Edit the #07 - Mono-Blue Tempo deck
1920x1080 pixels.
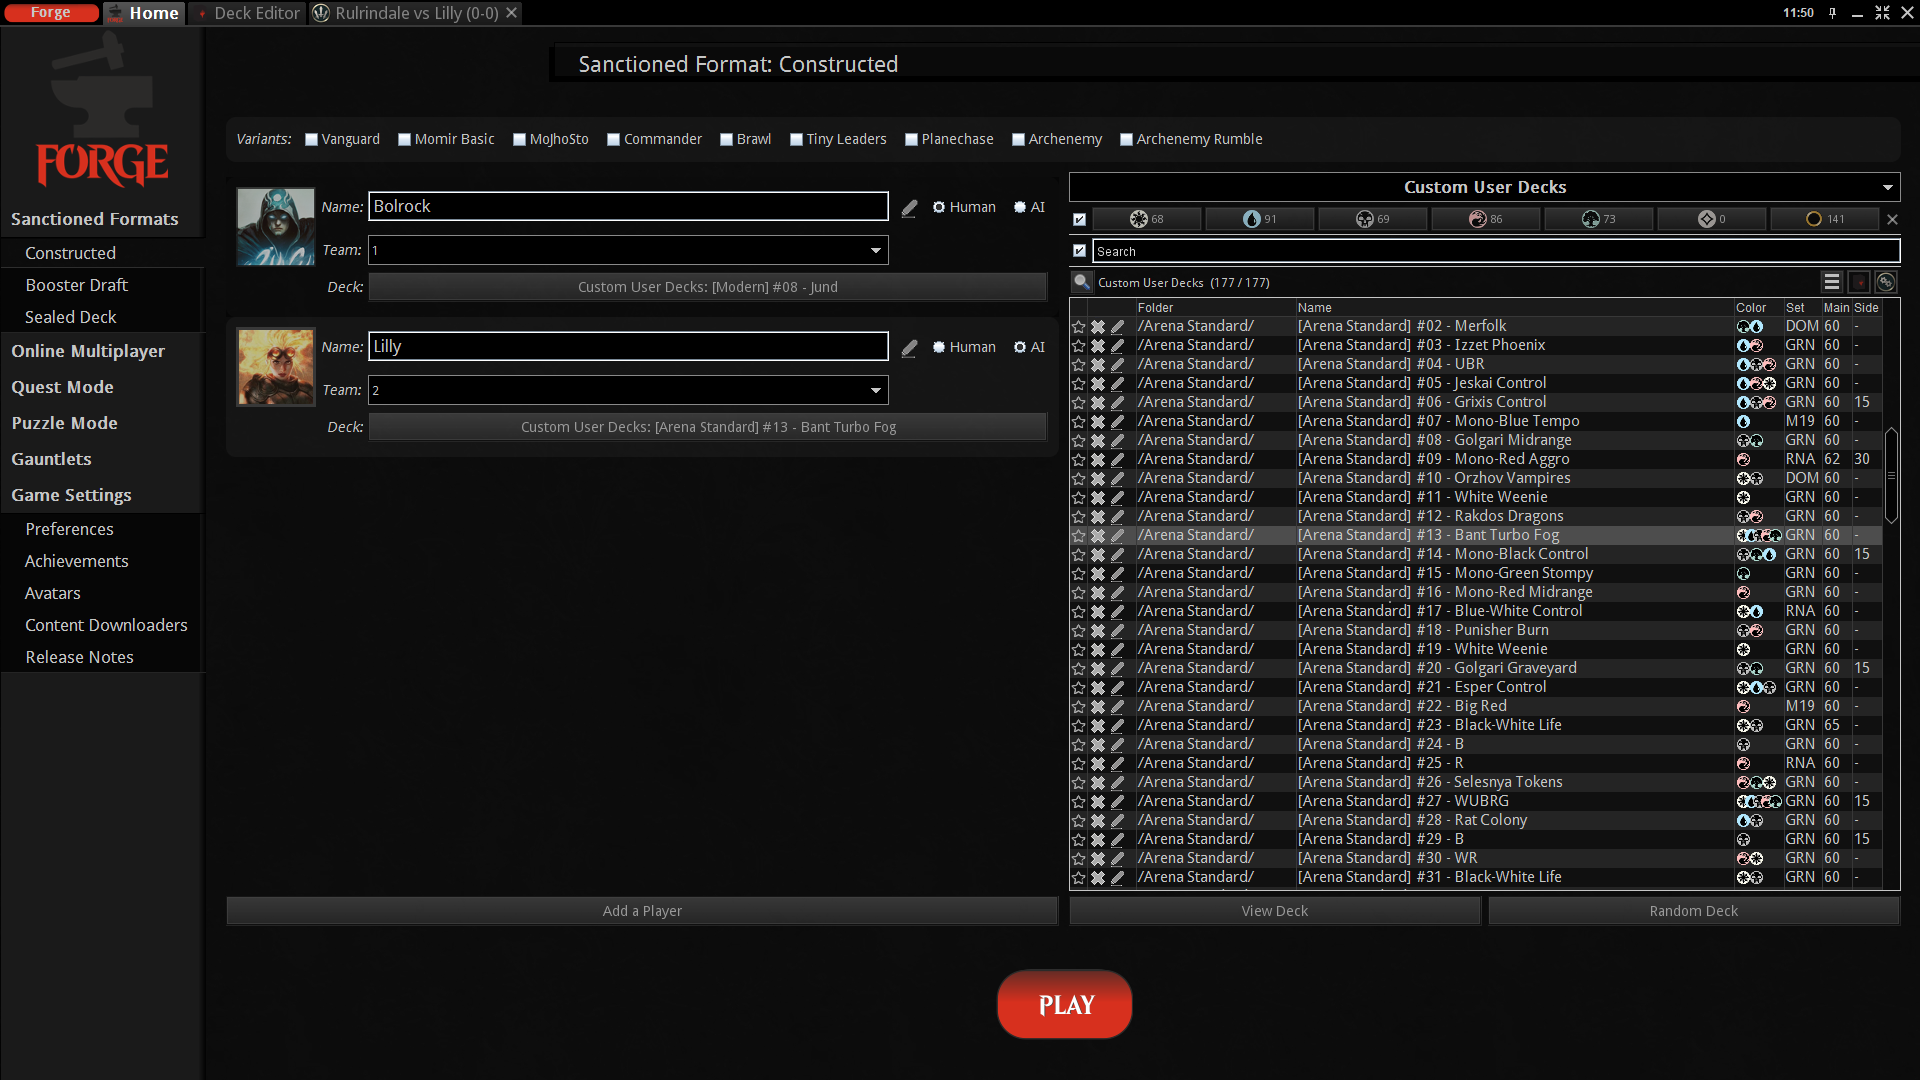[1117, 421]
